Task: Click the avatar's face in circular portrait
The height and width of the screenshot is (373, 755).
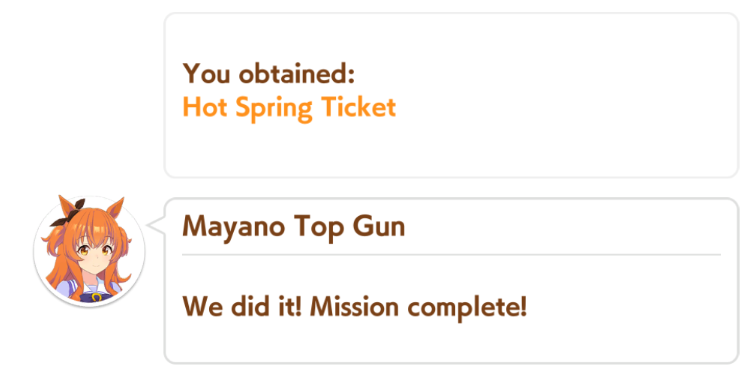Action: (x=91, y=255)
